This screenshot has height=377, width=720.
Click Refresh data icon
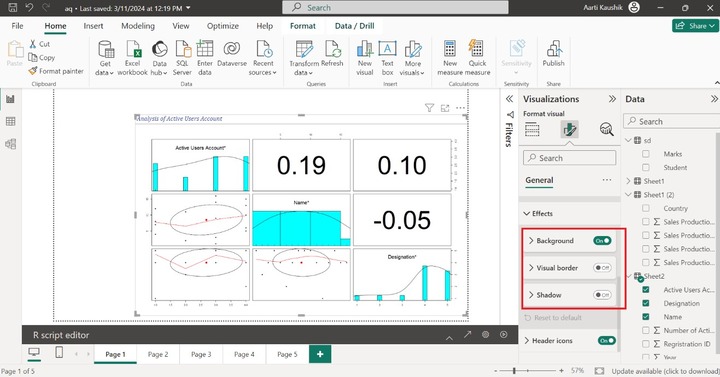tap(332, 49)
